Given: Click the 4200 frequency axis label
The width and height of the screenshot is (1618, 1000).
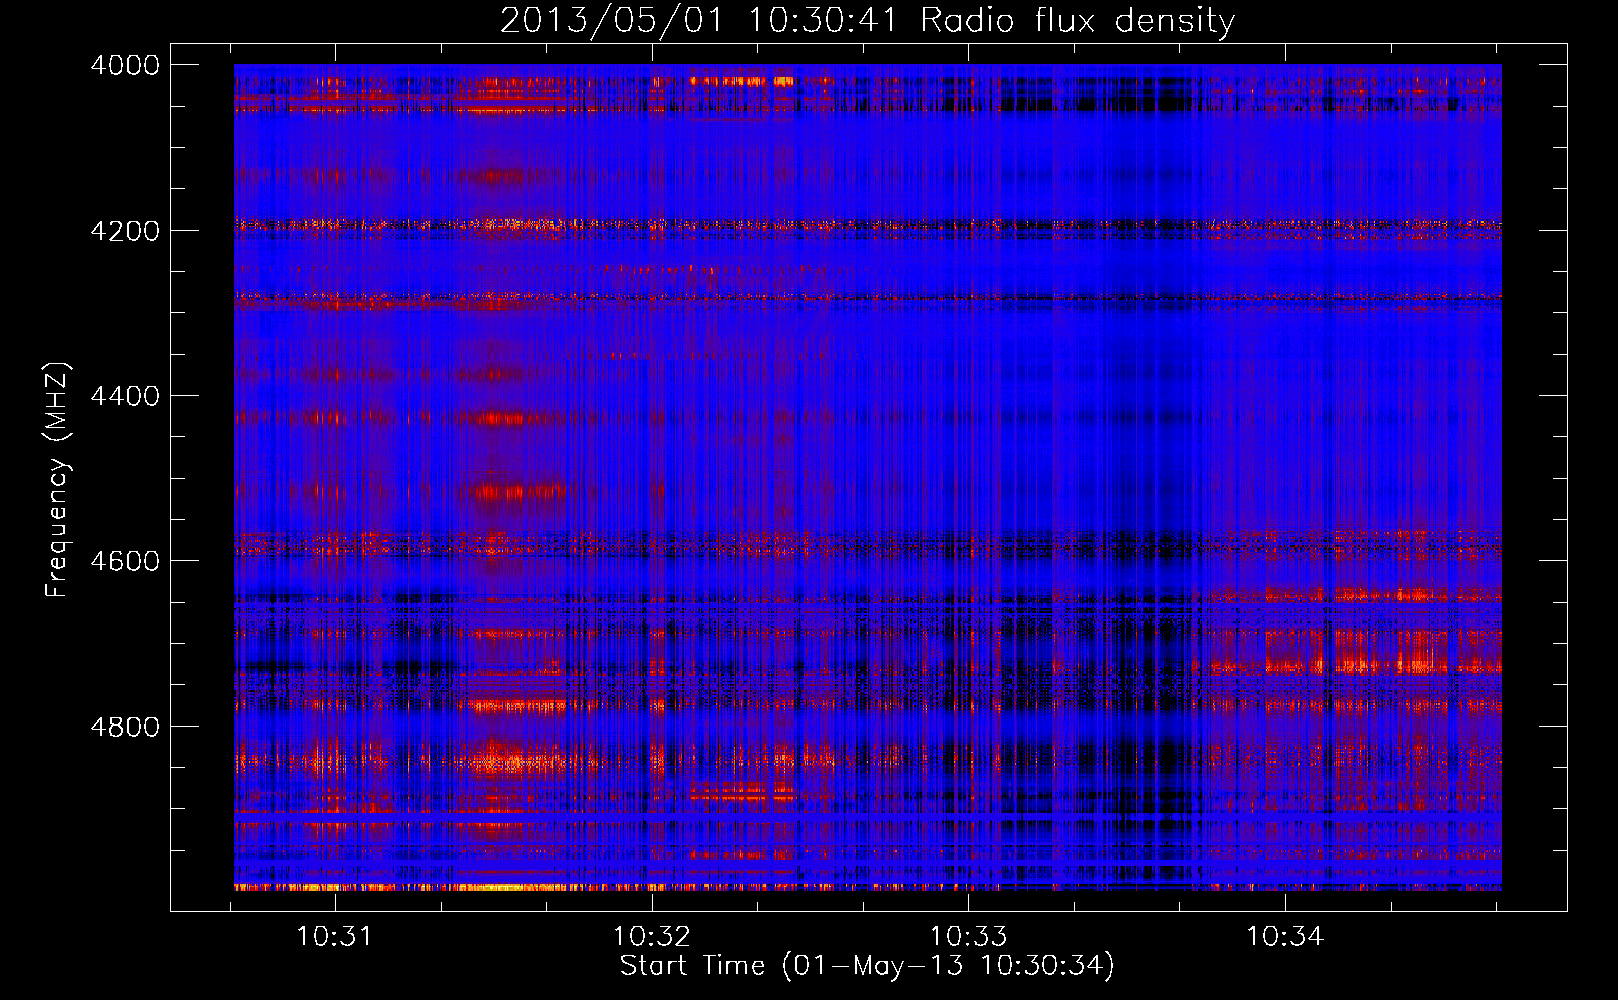Looking at the screenshot, I should 125,231.
